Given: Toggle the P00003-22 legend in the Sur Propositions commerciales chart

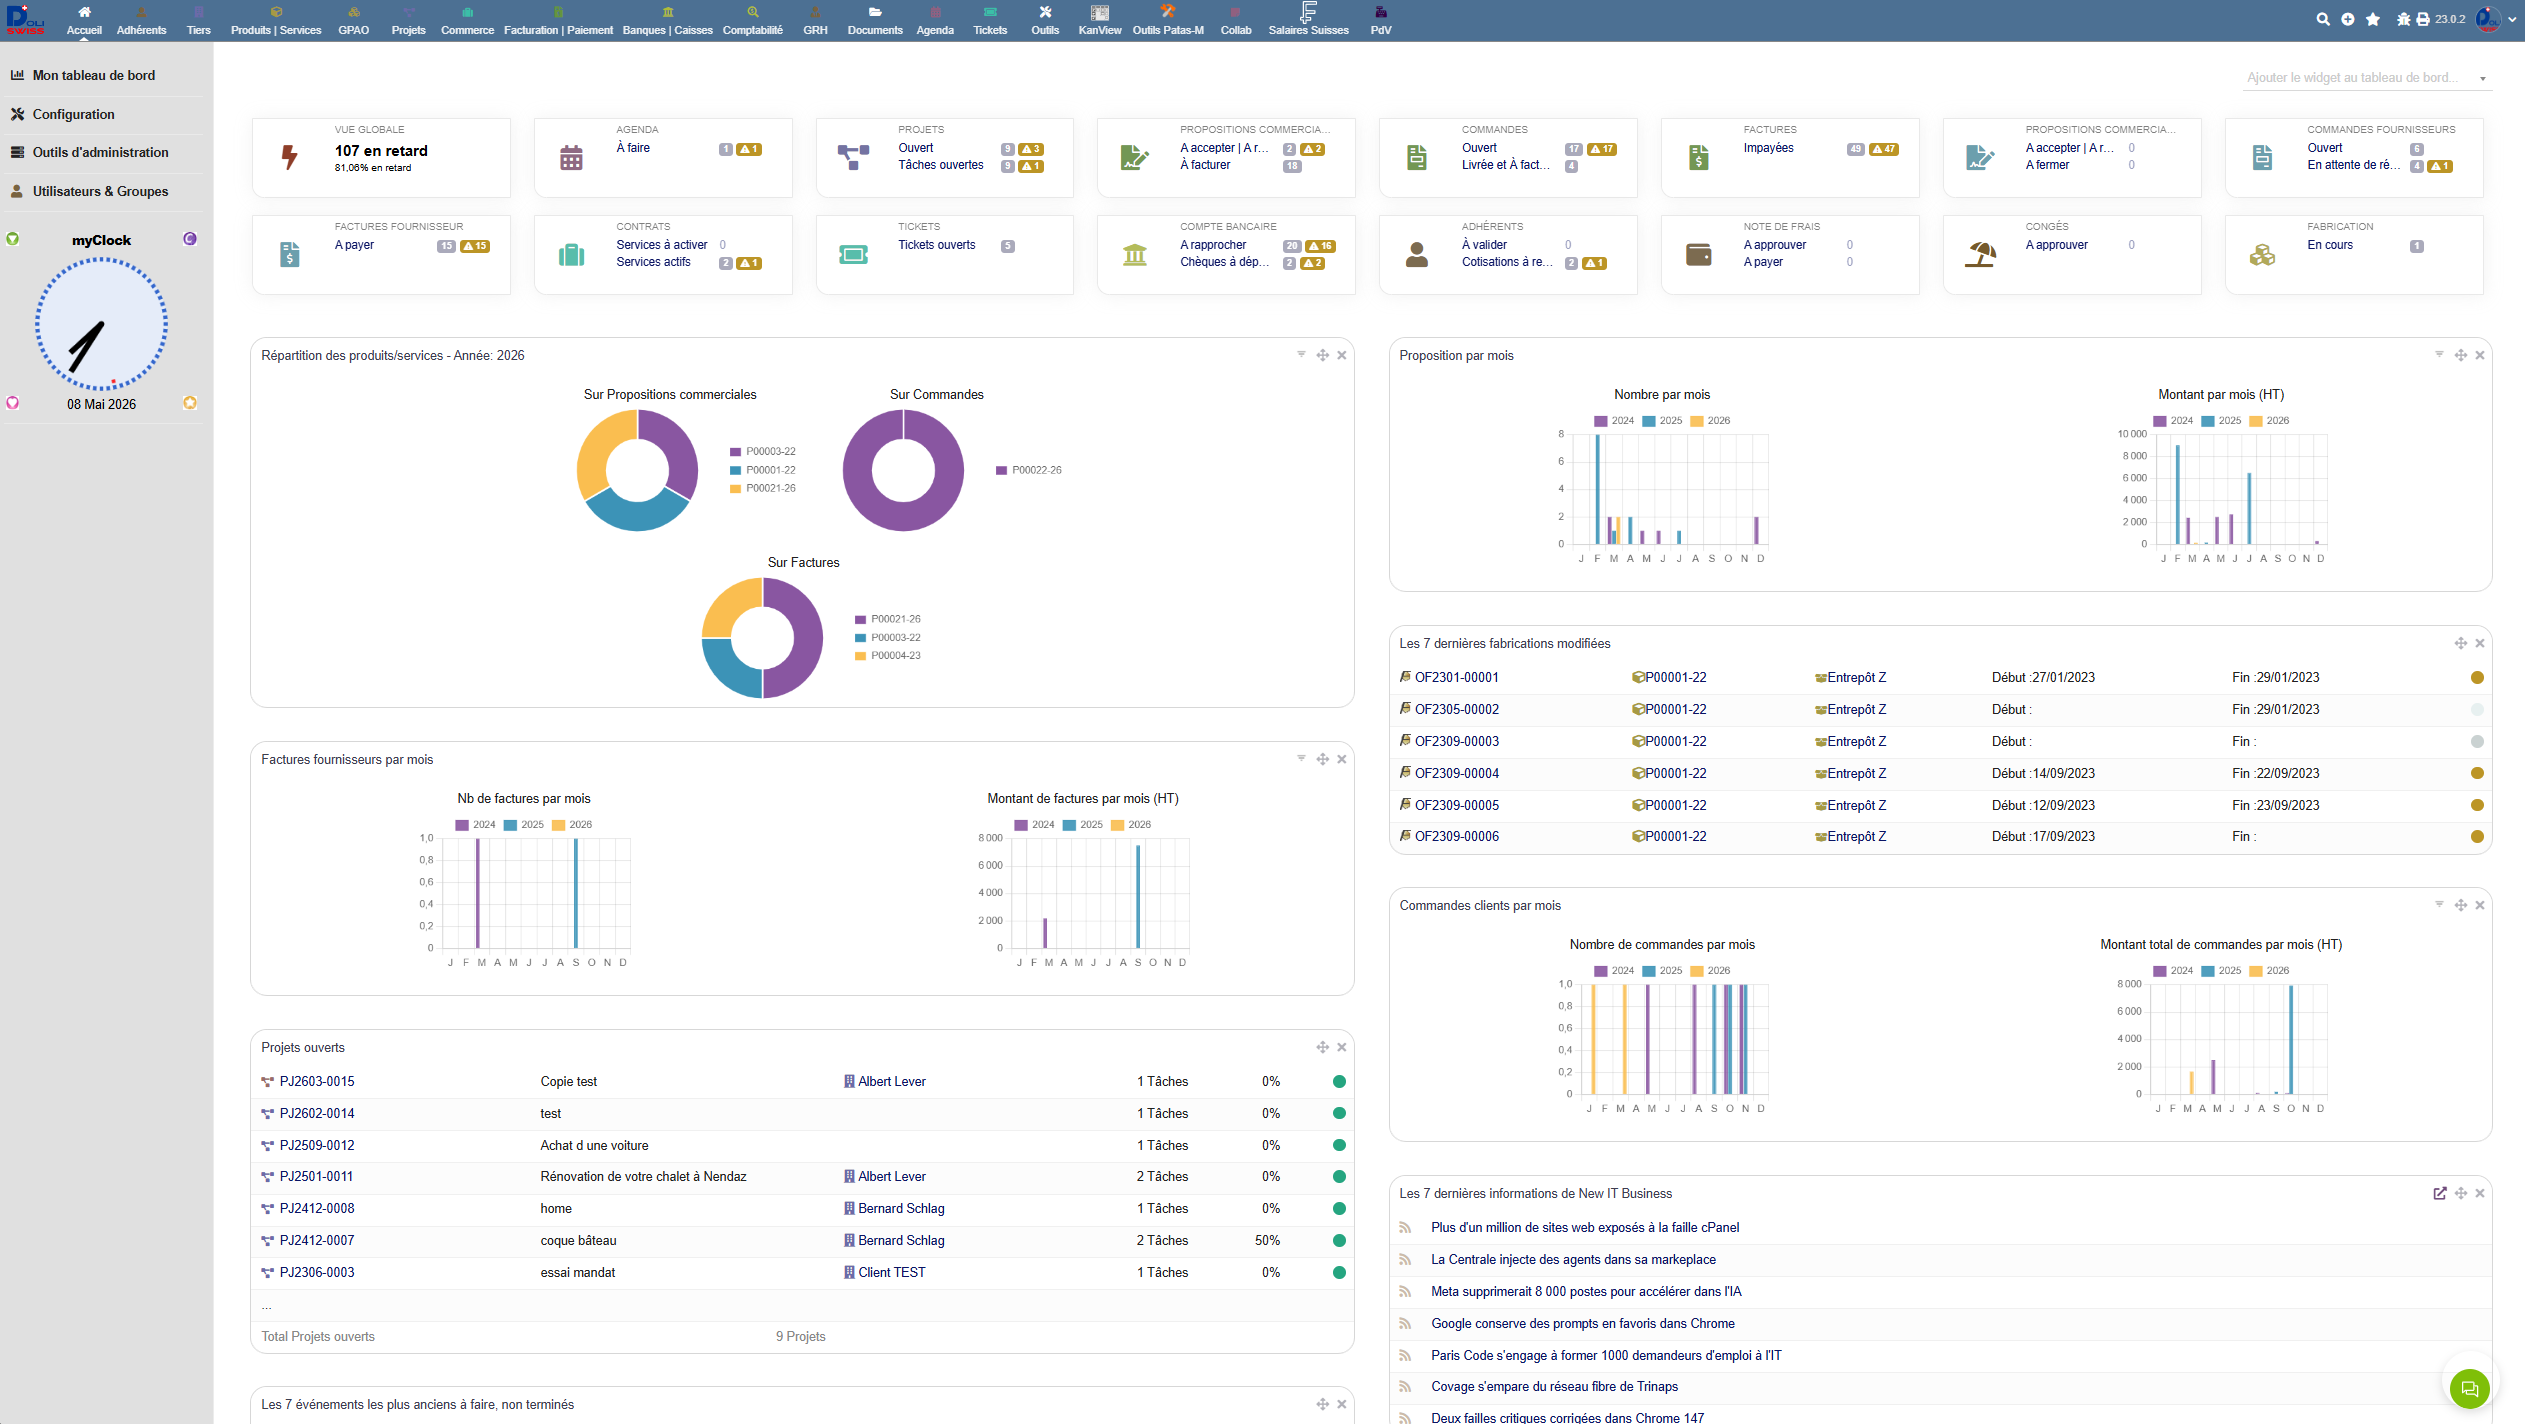Looking at the screenshot, I should coord(763,452).
